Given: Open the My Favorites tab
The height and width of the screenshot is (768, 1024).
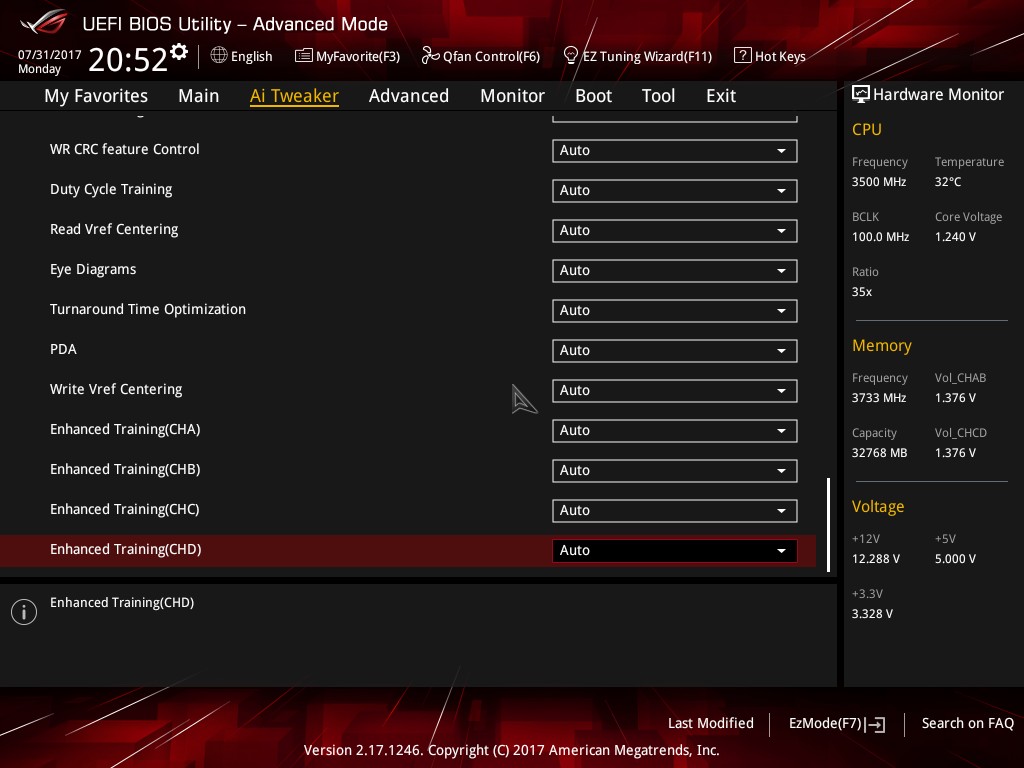Looking at the screenshot, I should coord(96,96).
